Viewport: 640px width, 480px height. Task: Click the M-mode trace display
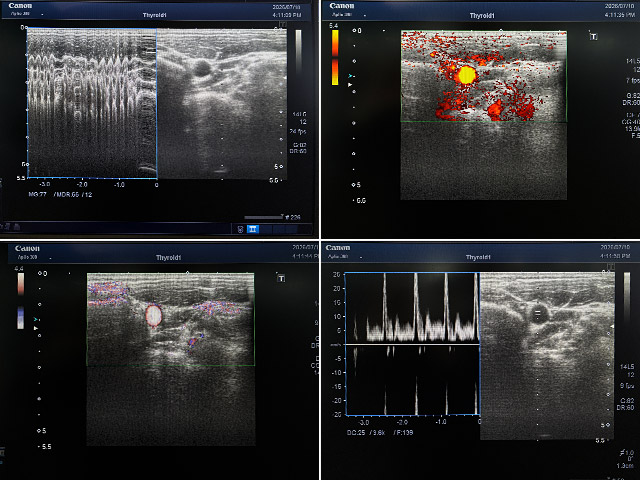point(92,103)
